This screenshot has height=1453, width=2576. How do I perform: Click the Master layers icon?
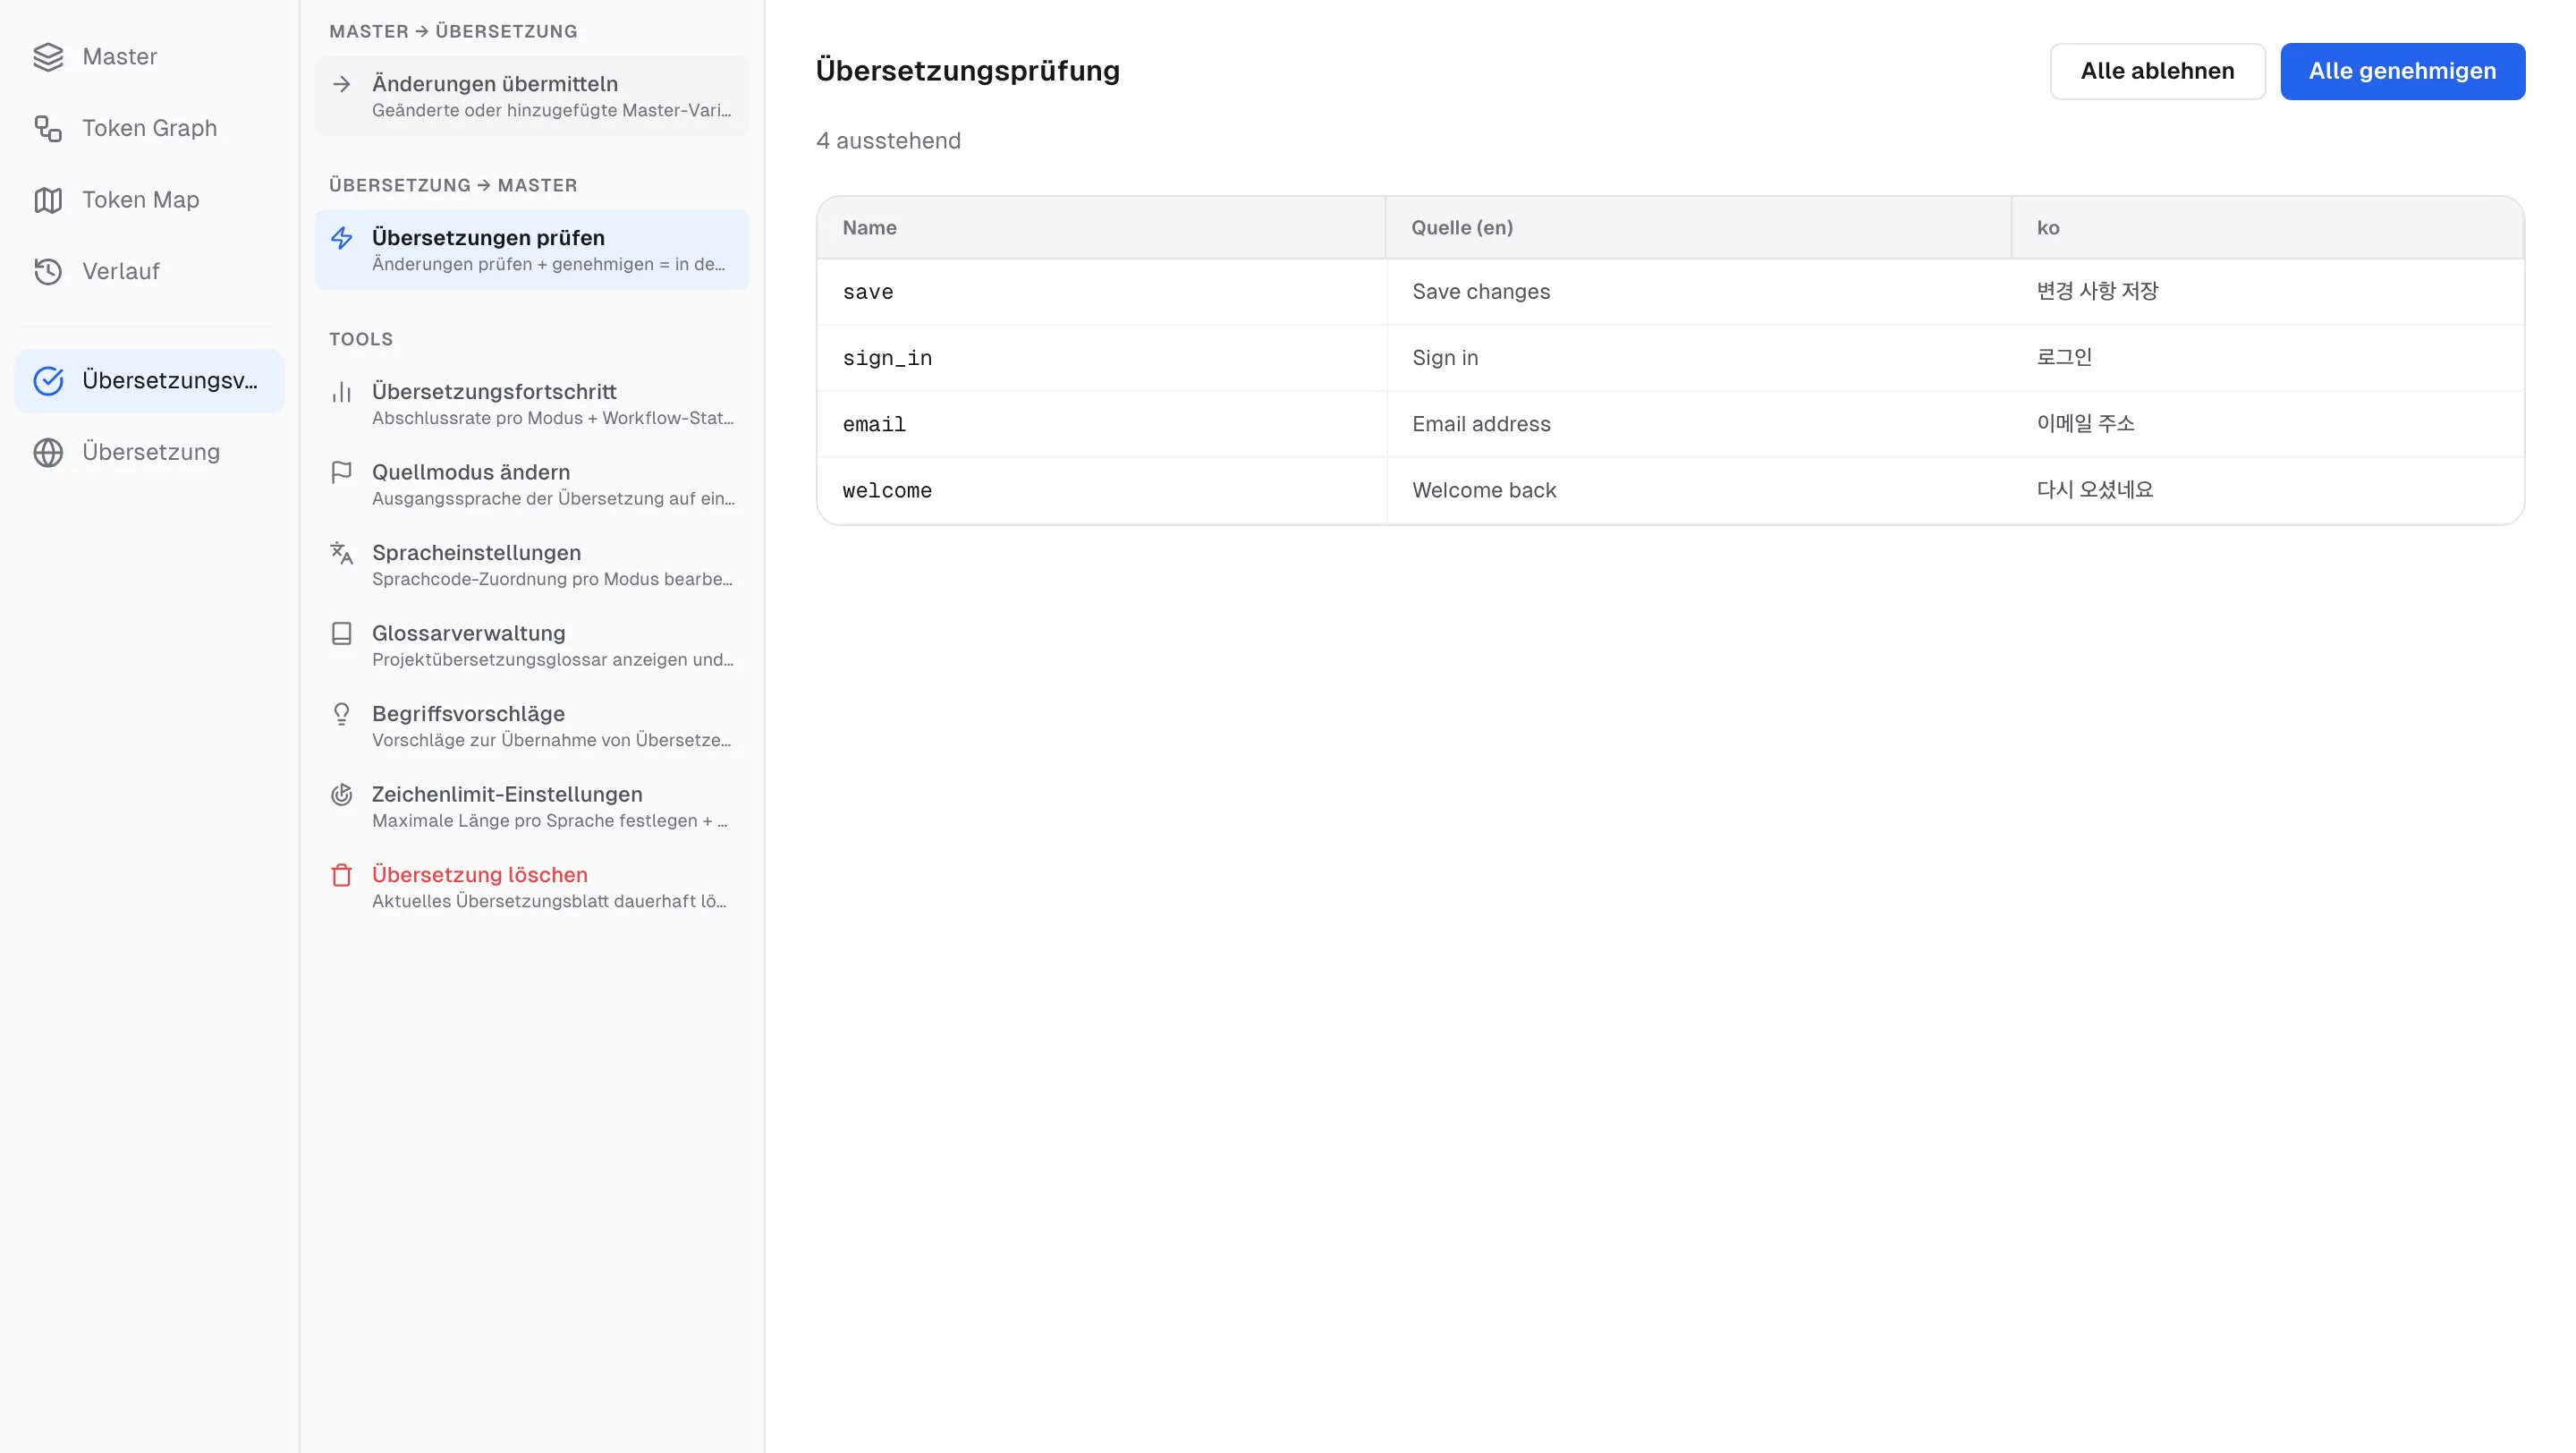pyautogui.click(x=48, y=57)
